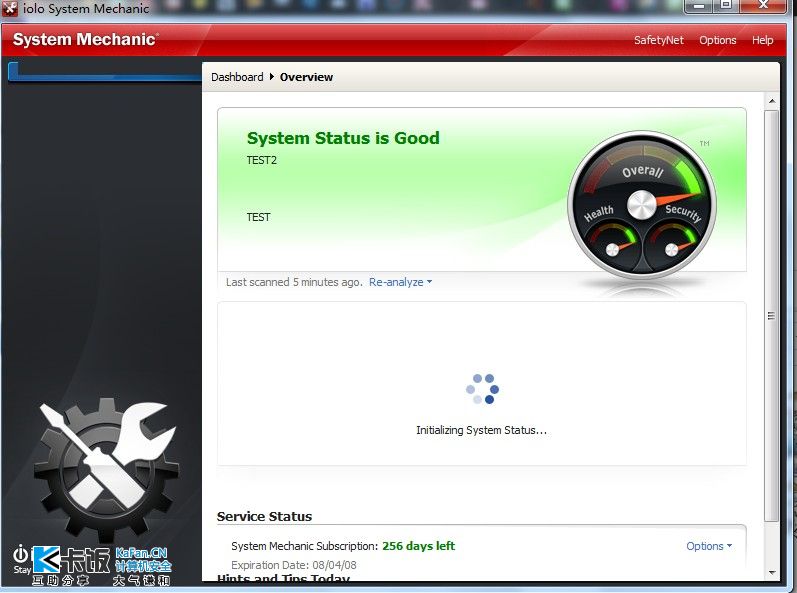Click the vertical scrollbar thumb
797x593 pixels.
coord(772,316)
